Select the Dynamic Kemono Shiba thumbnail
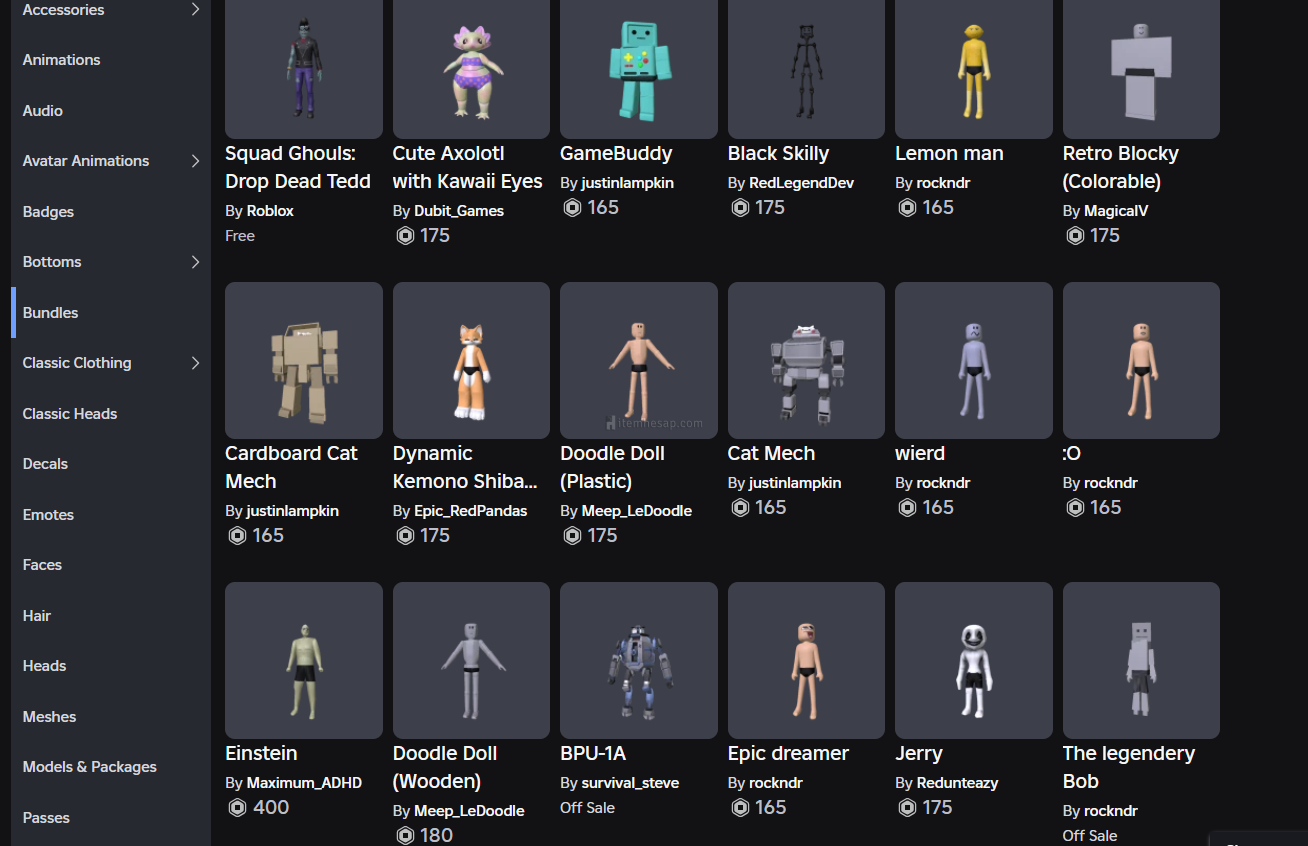The height and width of the screenshot is (846, 1308). [471, 360]
